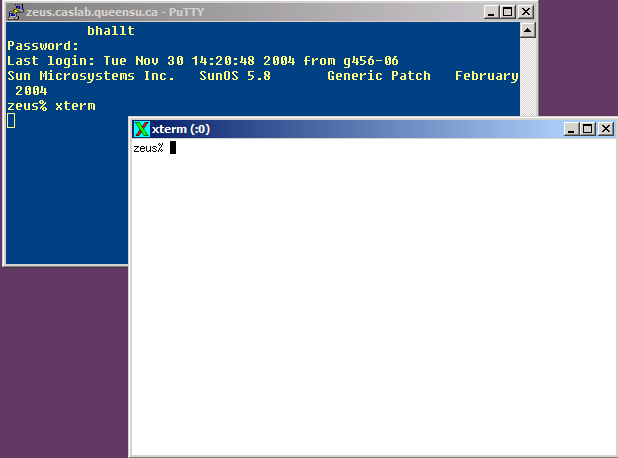Screen dimensions: 618x458
Task: Close the xterm (:0) window
Action: click(606, 129)
